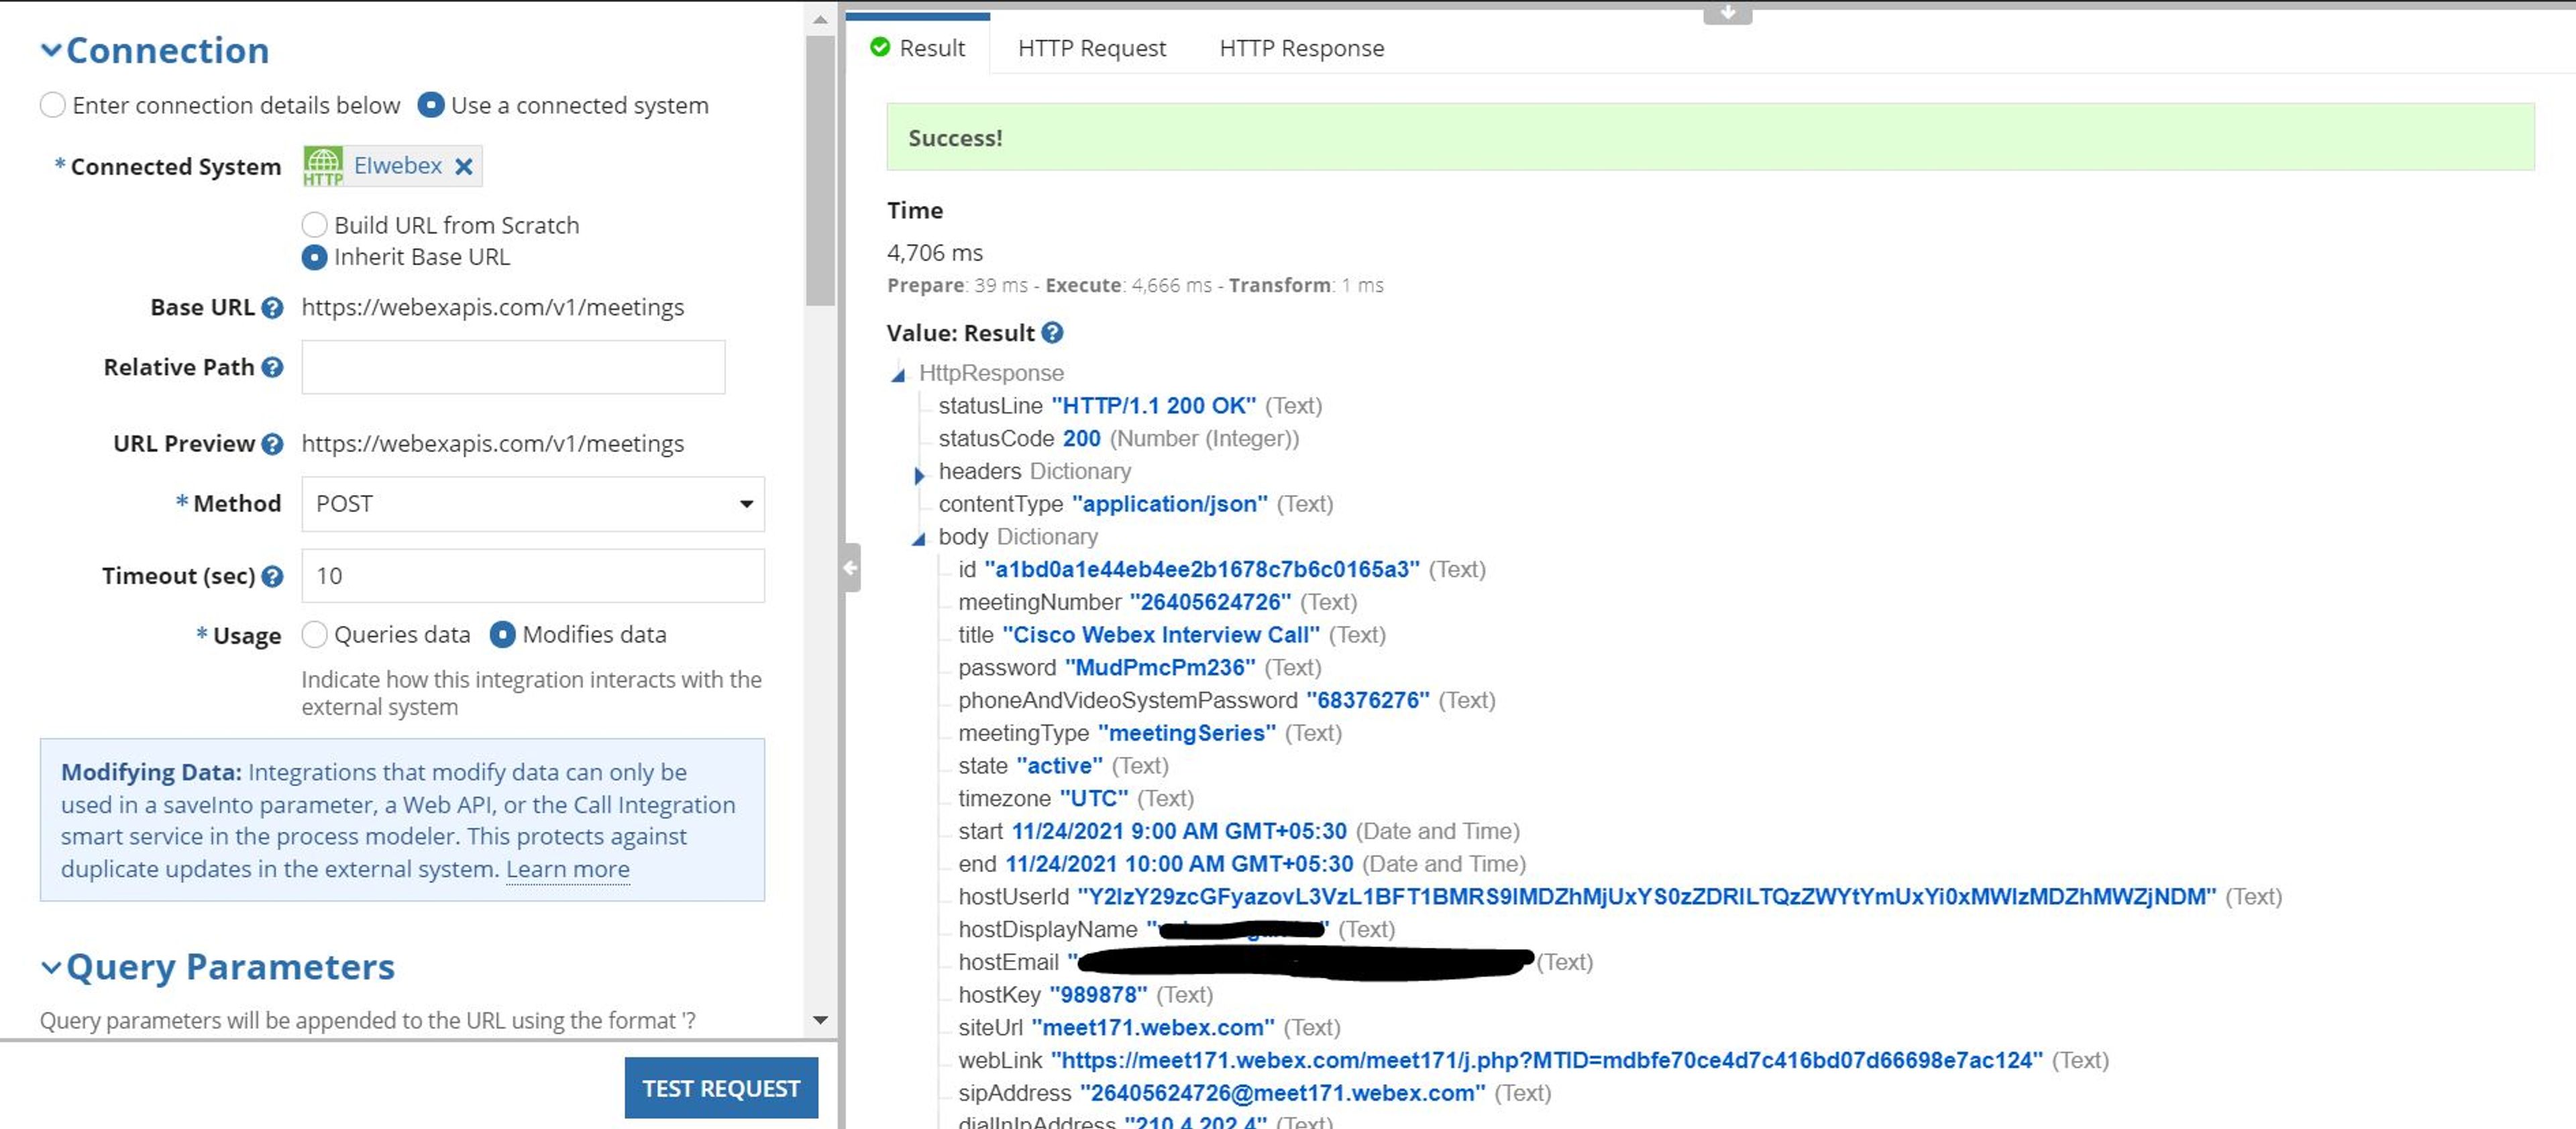
Task: Click the green success check icon
Action: (x=880, y=47)
